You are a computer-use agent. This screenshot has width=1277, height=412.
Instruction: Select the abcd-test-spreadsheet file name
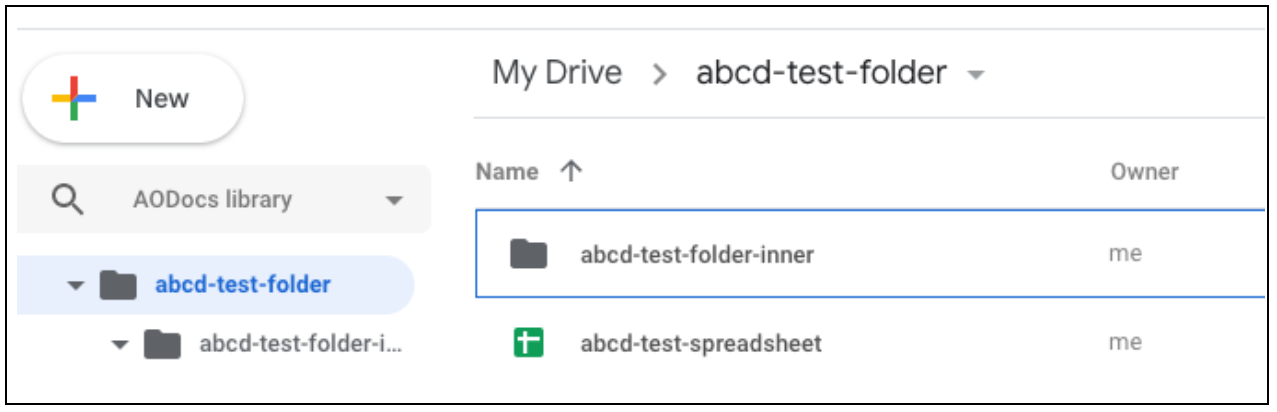click(700, 344)
